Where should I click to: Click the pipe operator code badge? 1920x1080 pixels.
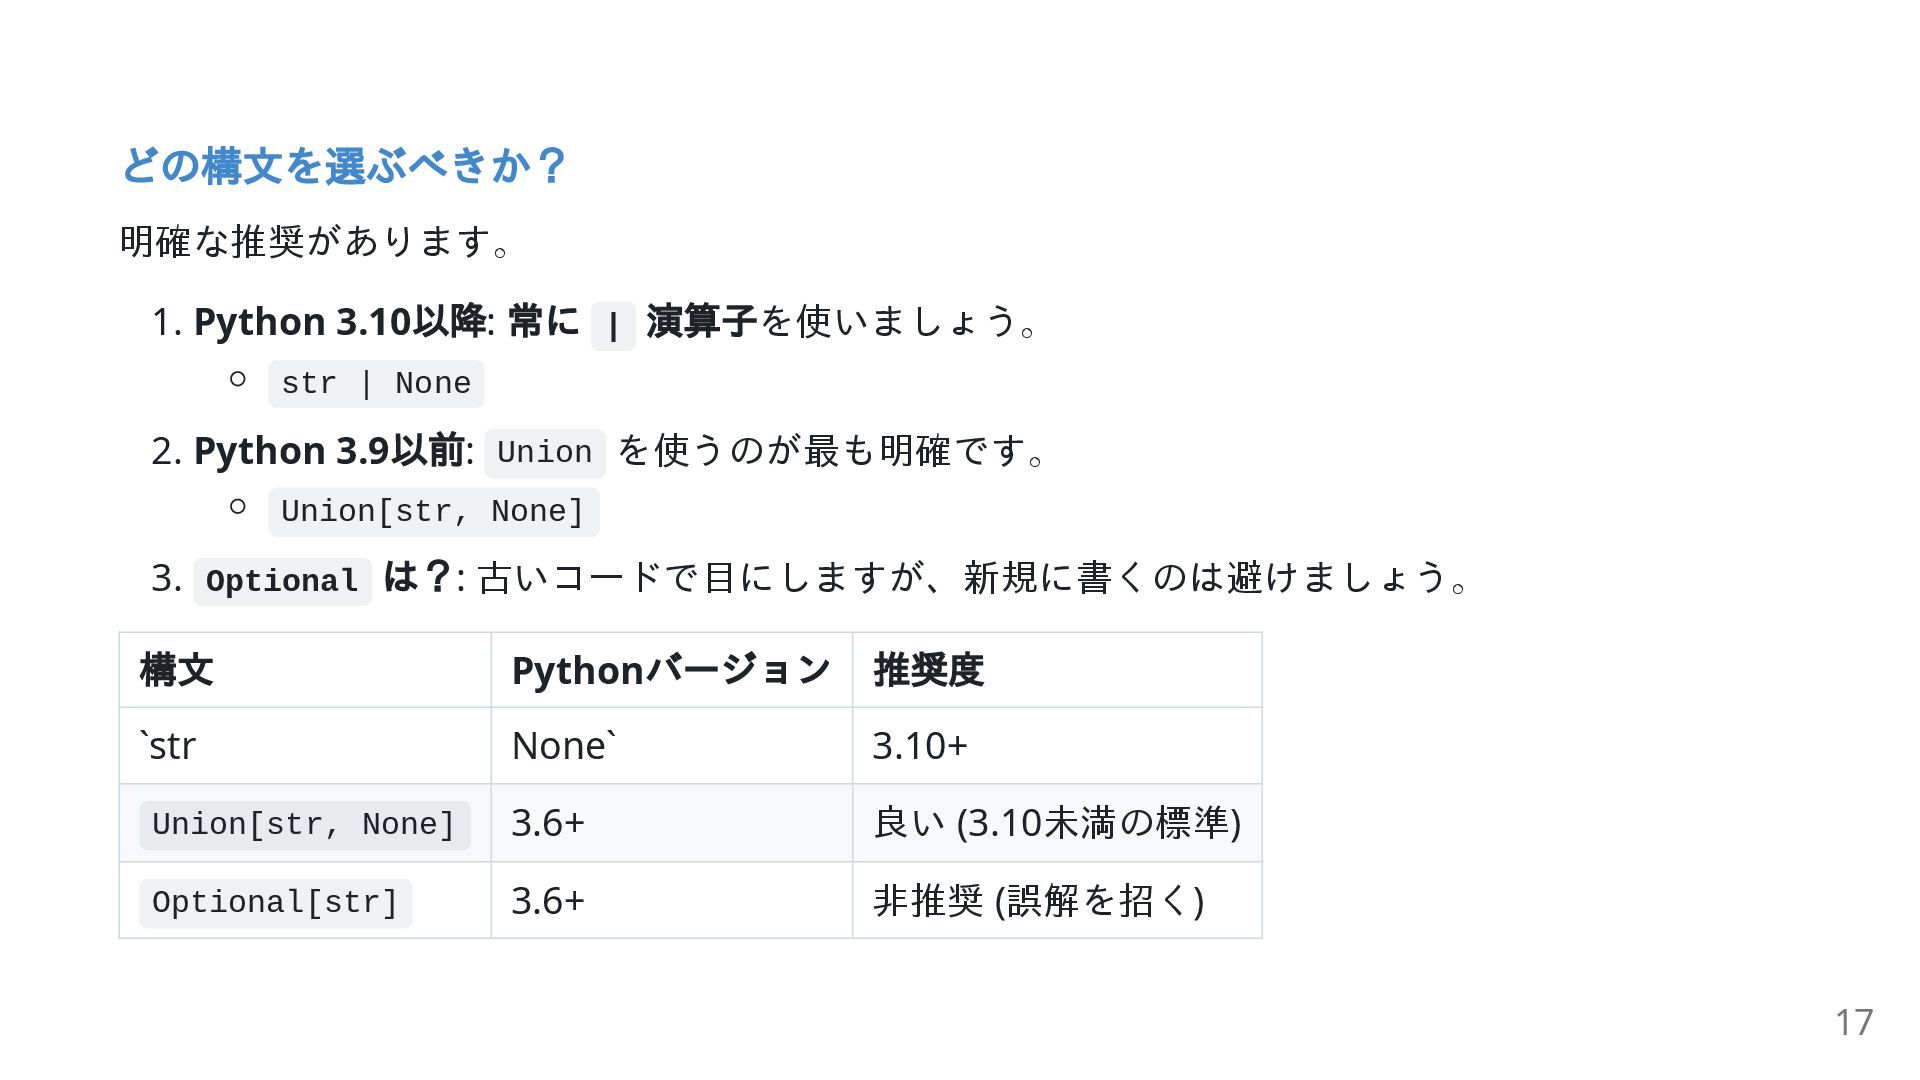[613, 326]
